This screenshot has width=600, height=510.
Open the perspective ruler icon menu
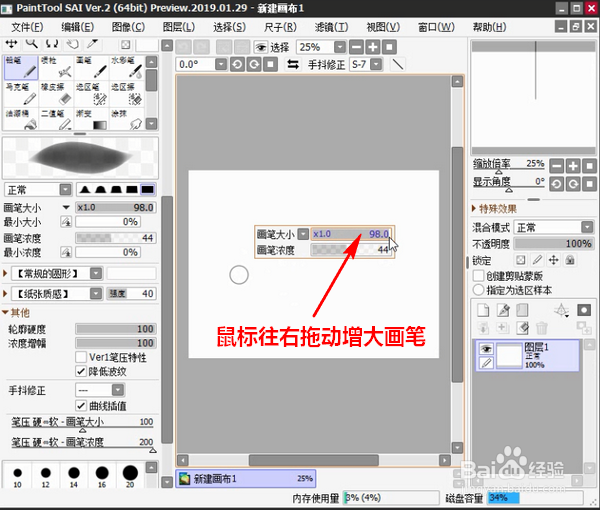coord(562,310)
